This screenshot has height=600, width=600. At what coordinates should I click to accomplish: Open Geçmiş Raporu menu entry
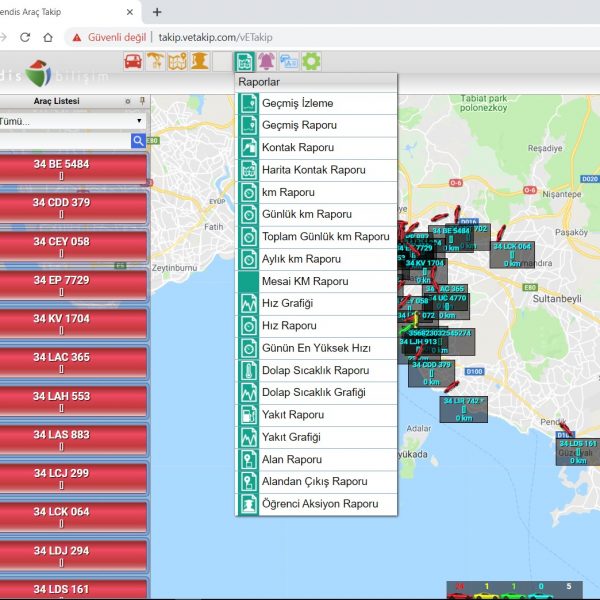click(317, 126)
